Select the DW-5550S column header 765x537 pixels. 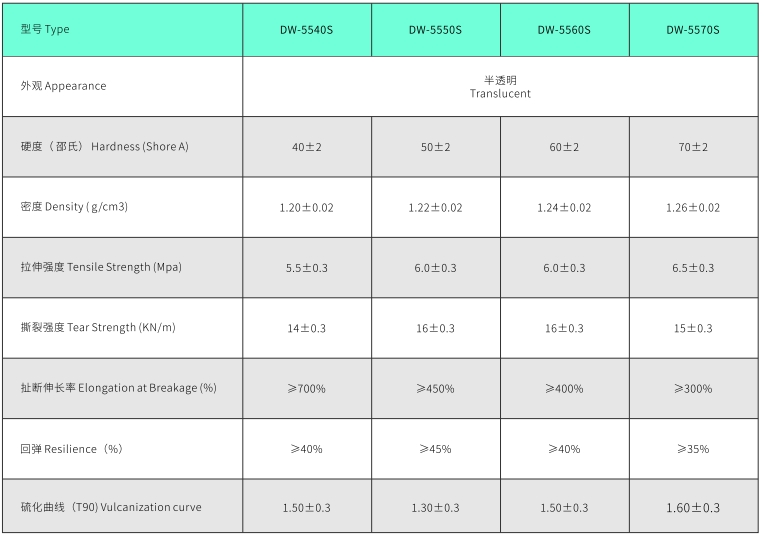435,30
